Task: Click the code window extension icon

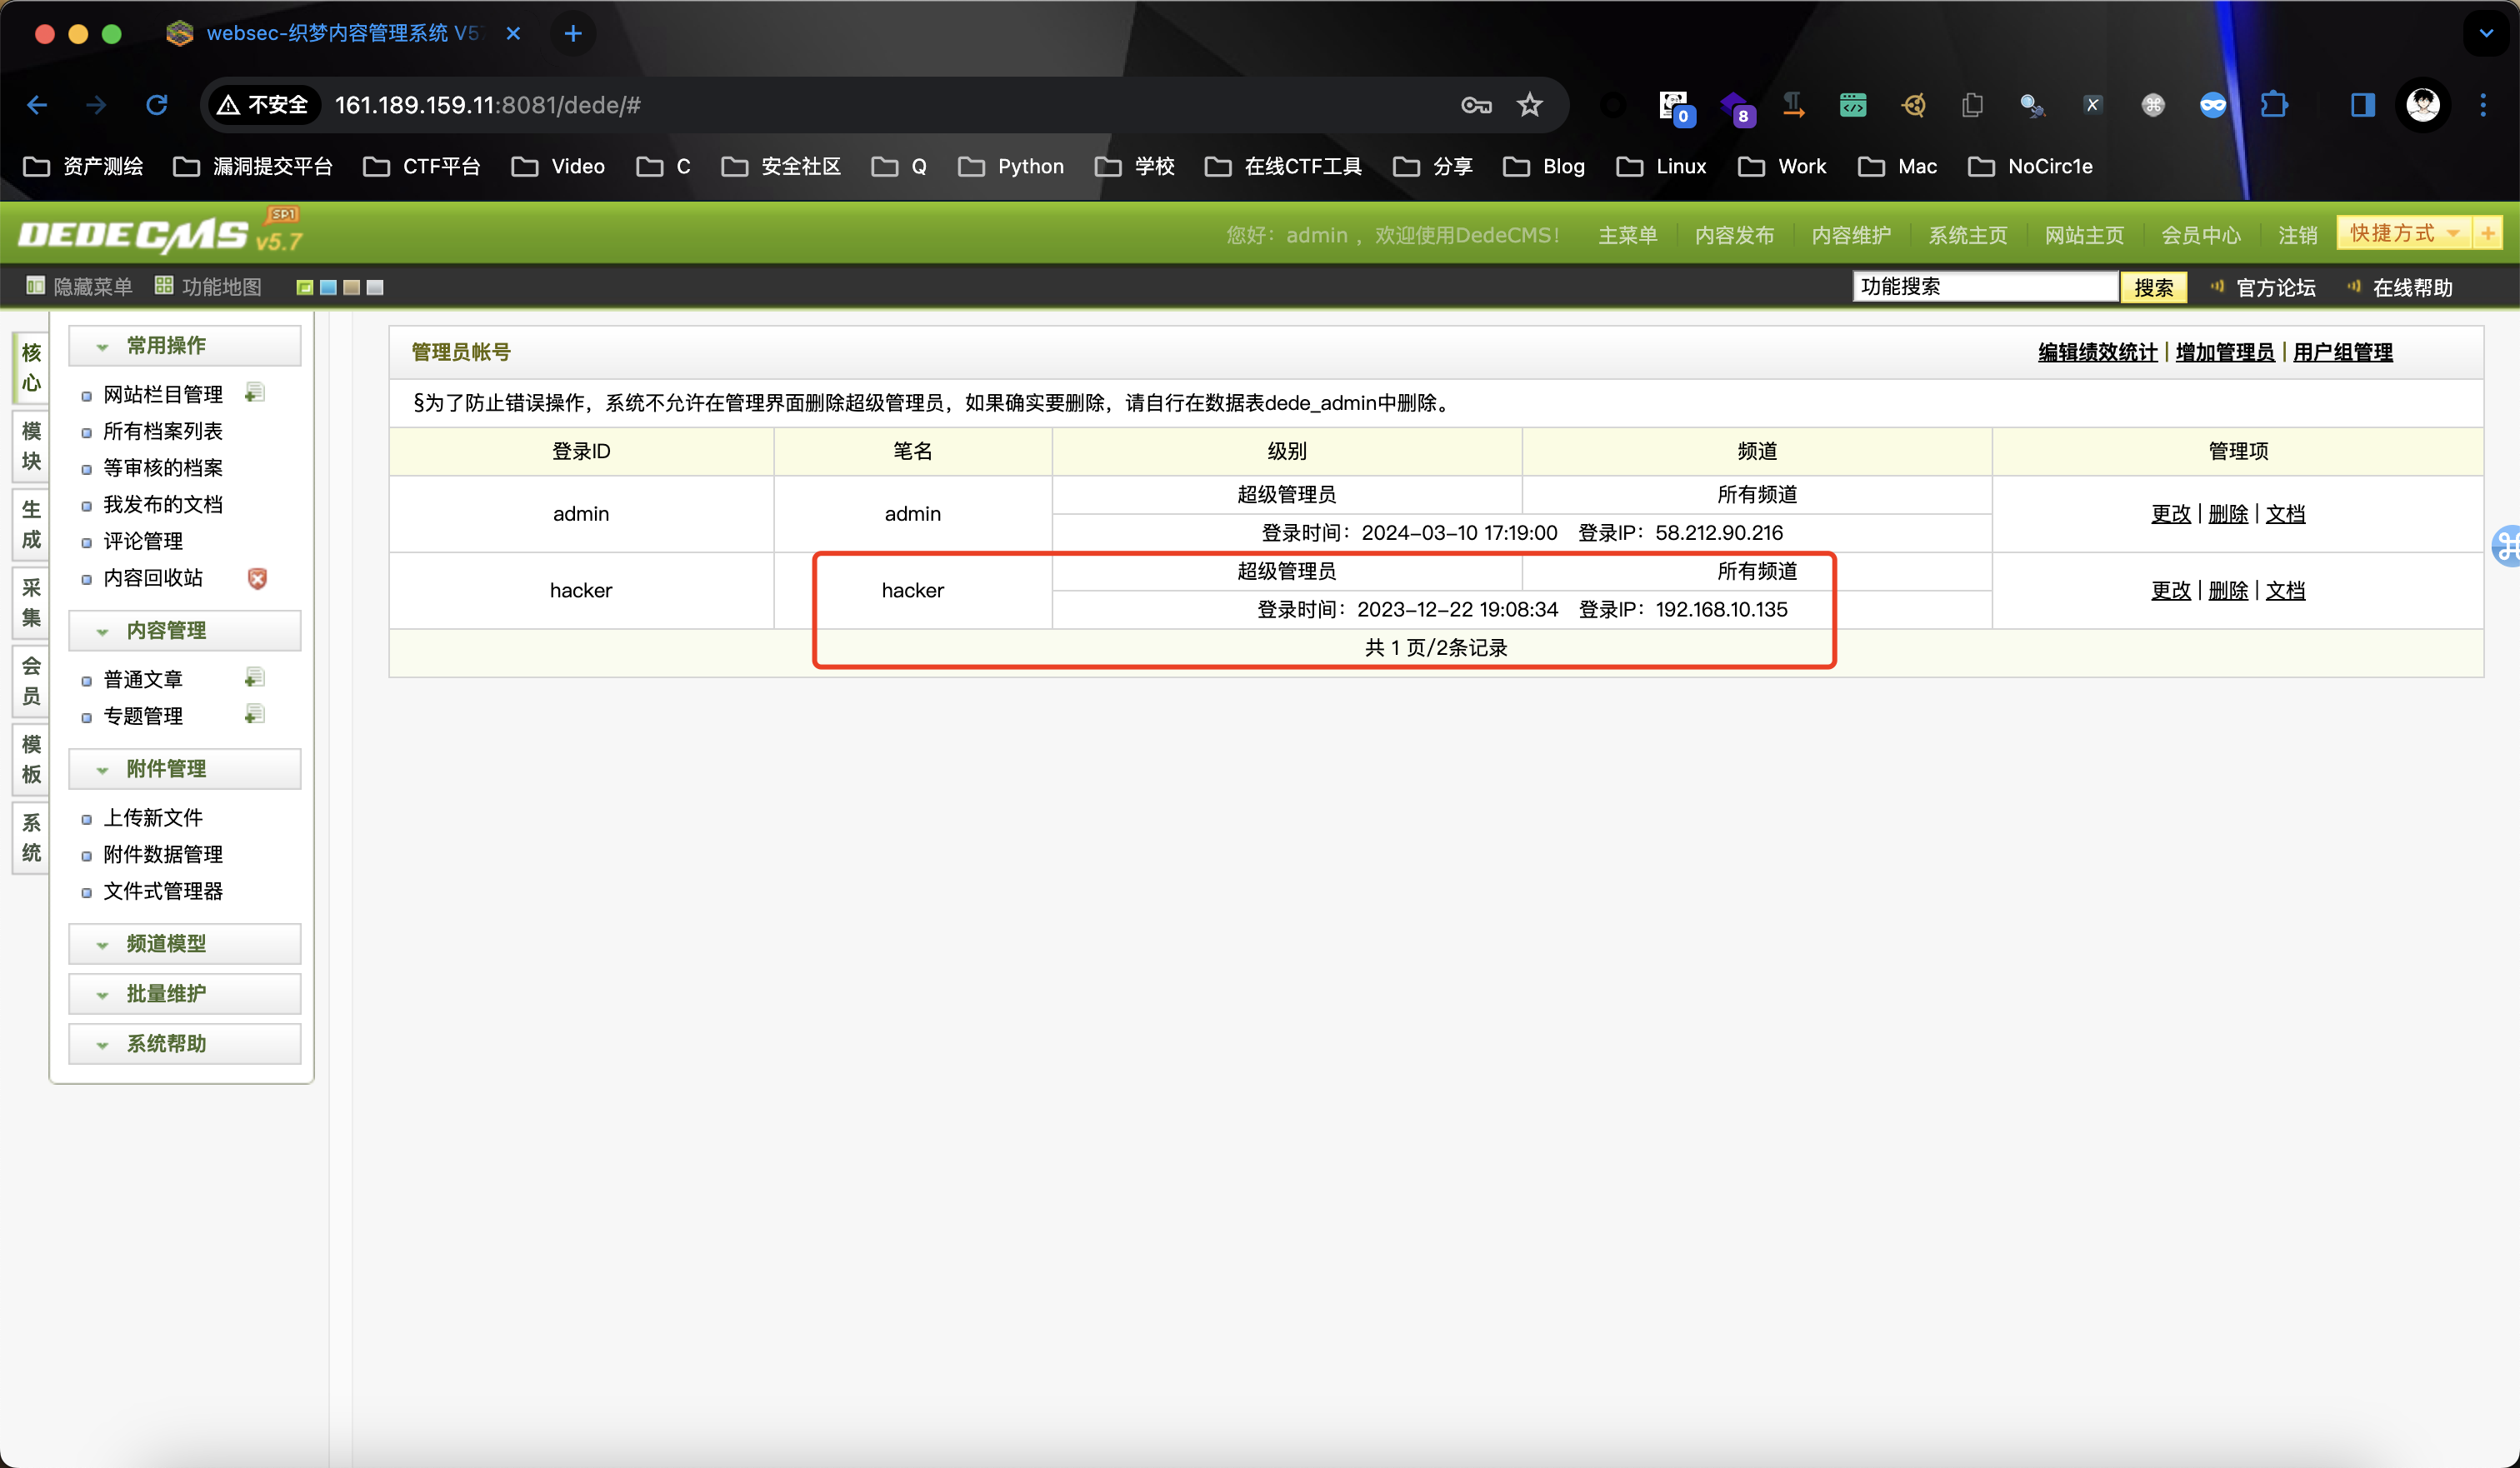Action: [x=1853, y=105]
